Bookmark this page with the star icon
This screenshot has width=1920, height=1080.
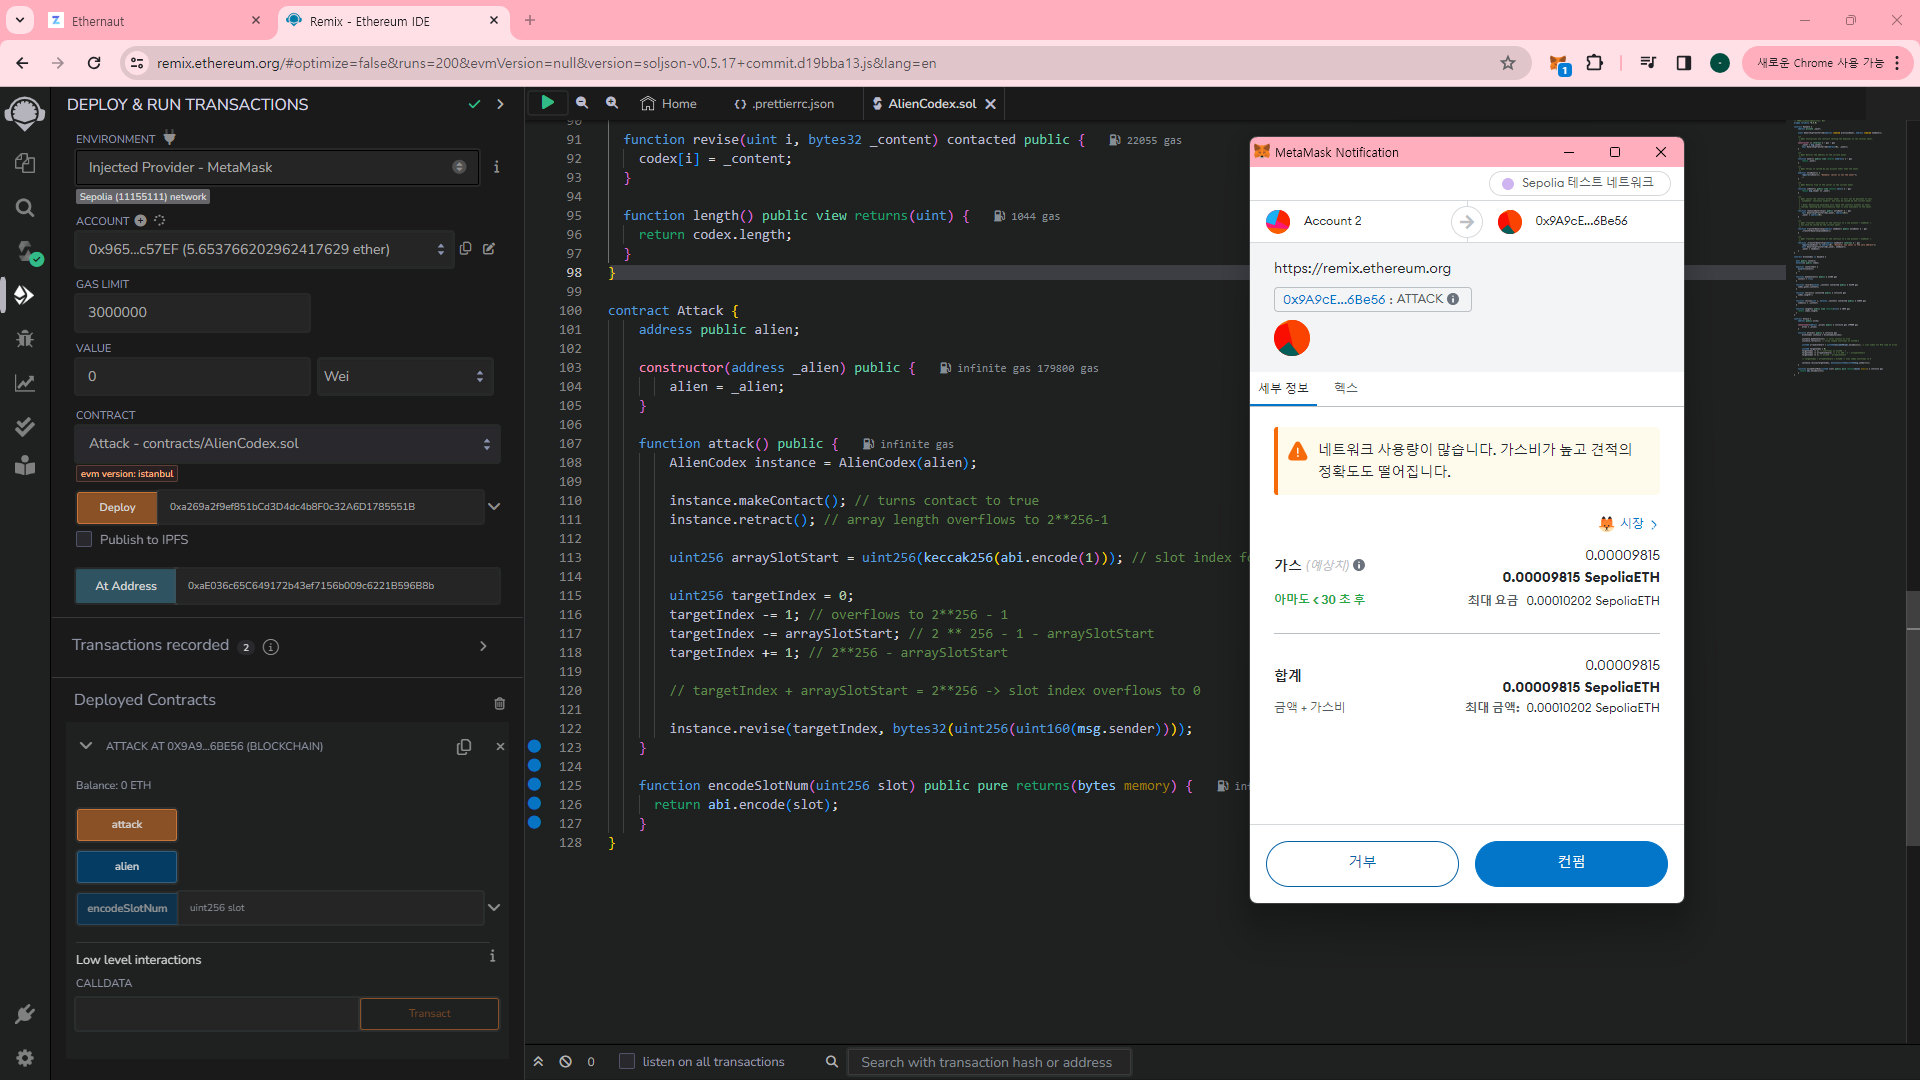point(1508,63)
